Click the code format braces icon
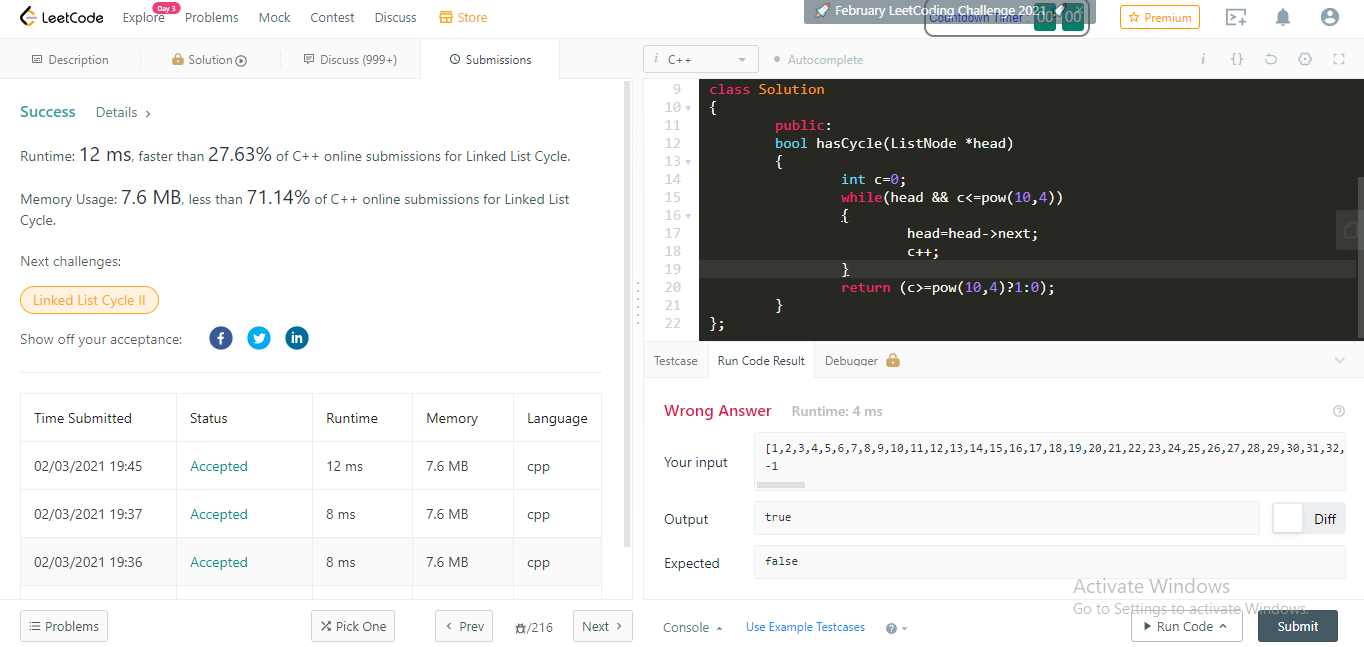Viewport: 1364px width, 647px height. (x=1237, y=60)
